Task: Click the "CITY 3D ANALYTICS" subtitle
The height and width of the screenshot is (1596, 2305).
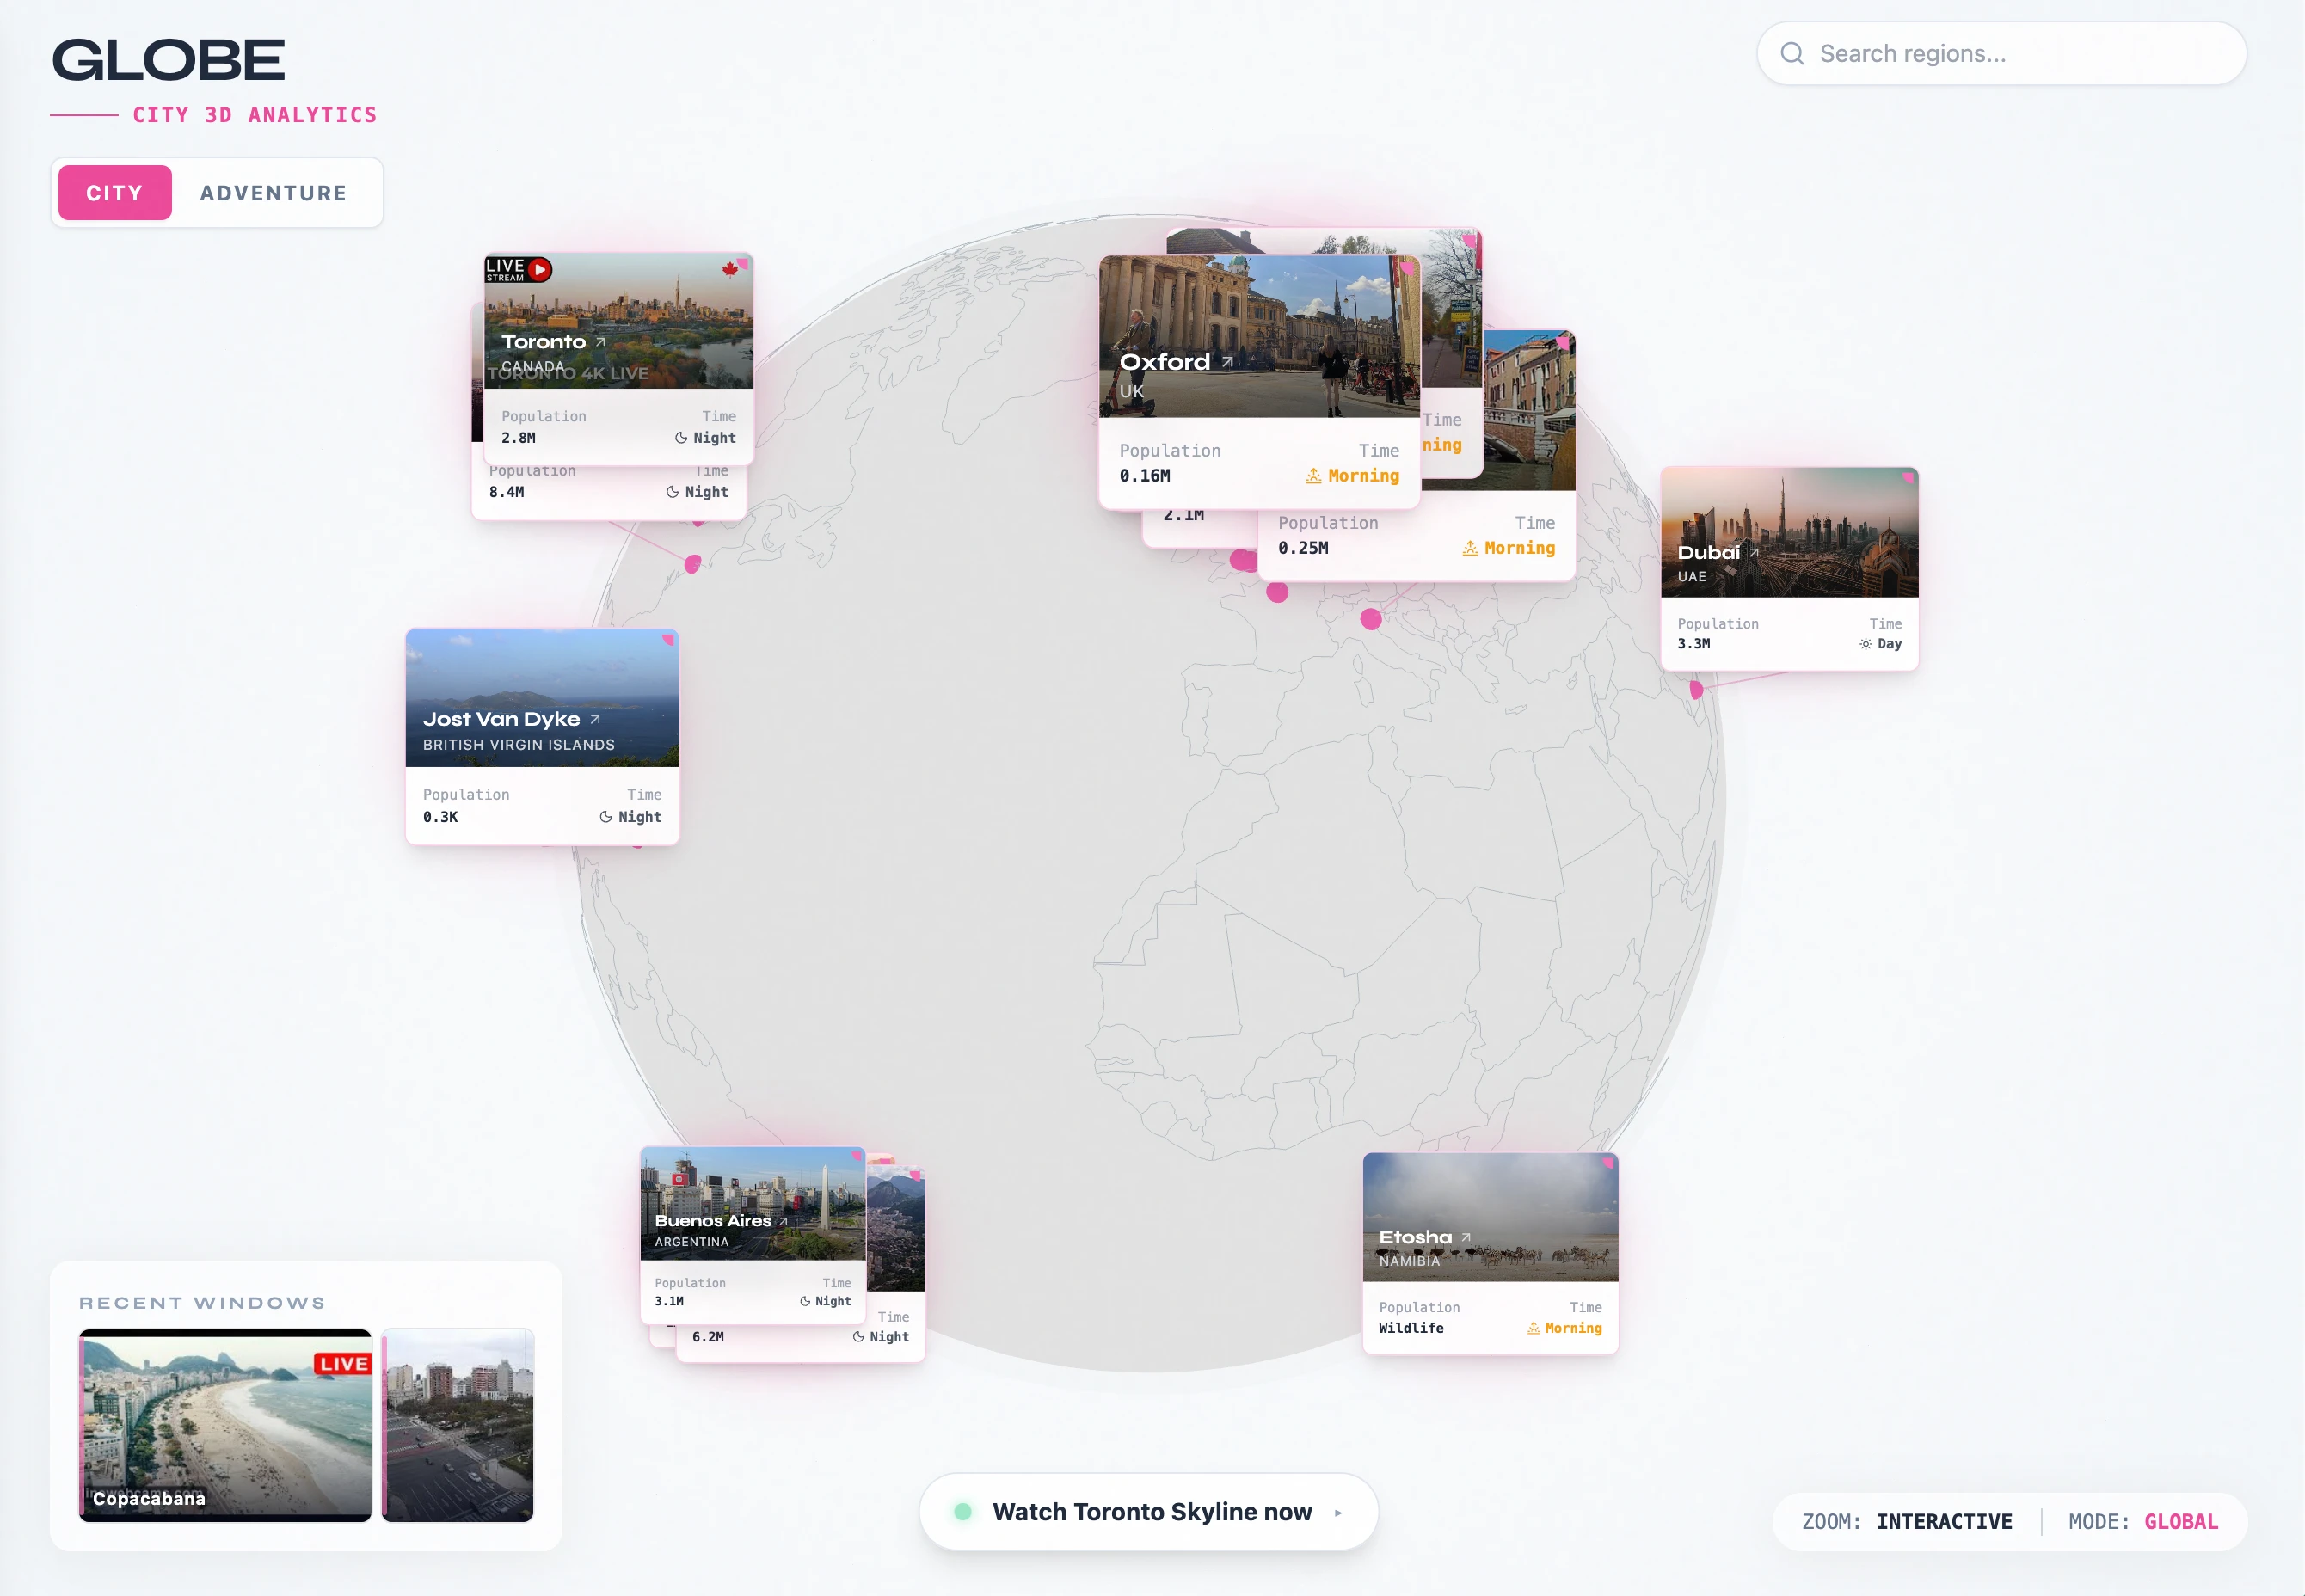Action: [x=255, y=115]
